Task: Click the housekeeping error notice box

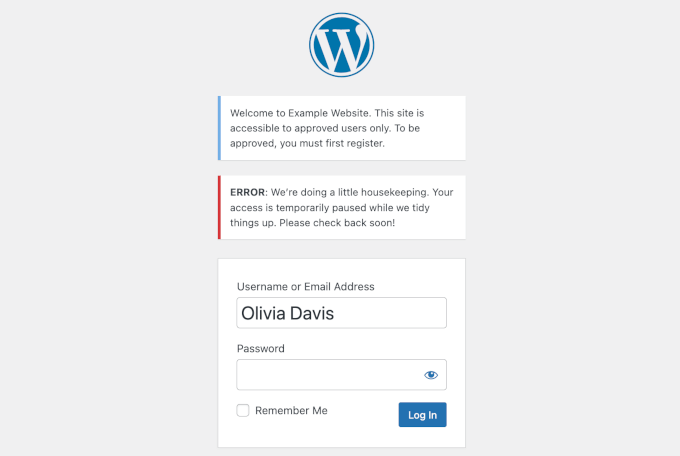Action: click(x=342, y=208)
